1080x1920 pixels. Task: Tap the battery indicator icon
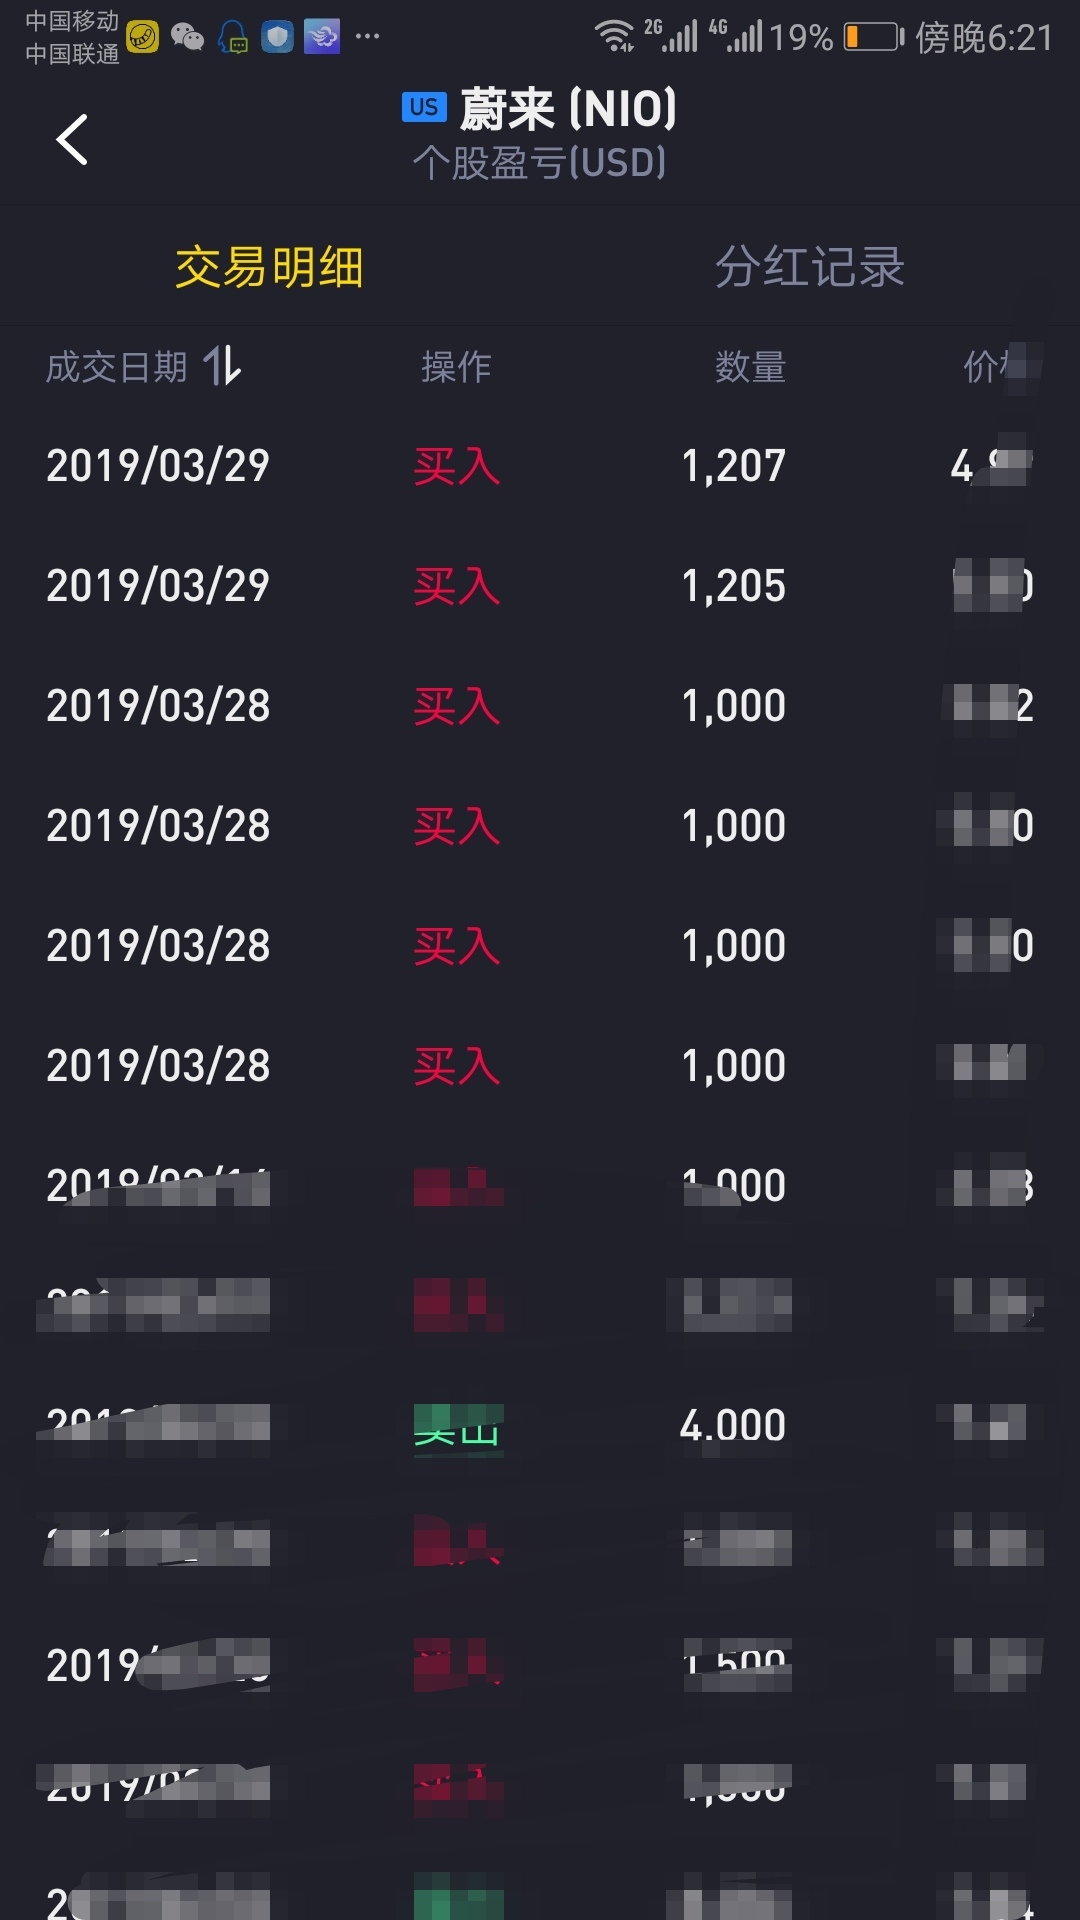pos(873,37)
